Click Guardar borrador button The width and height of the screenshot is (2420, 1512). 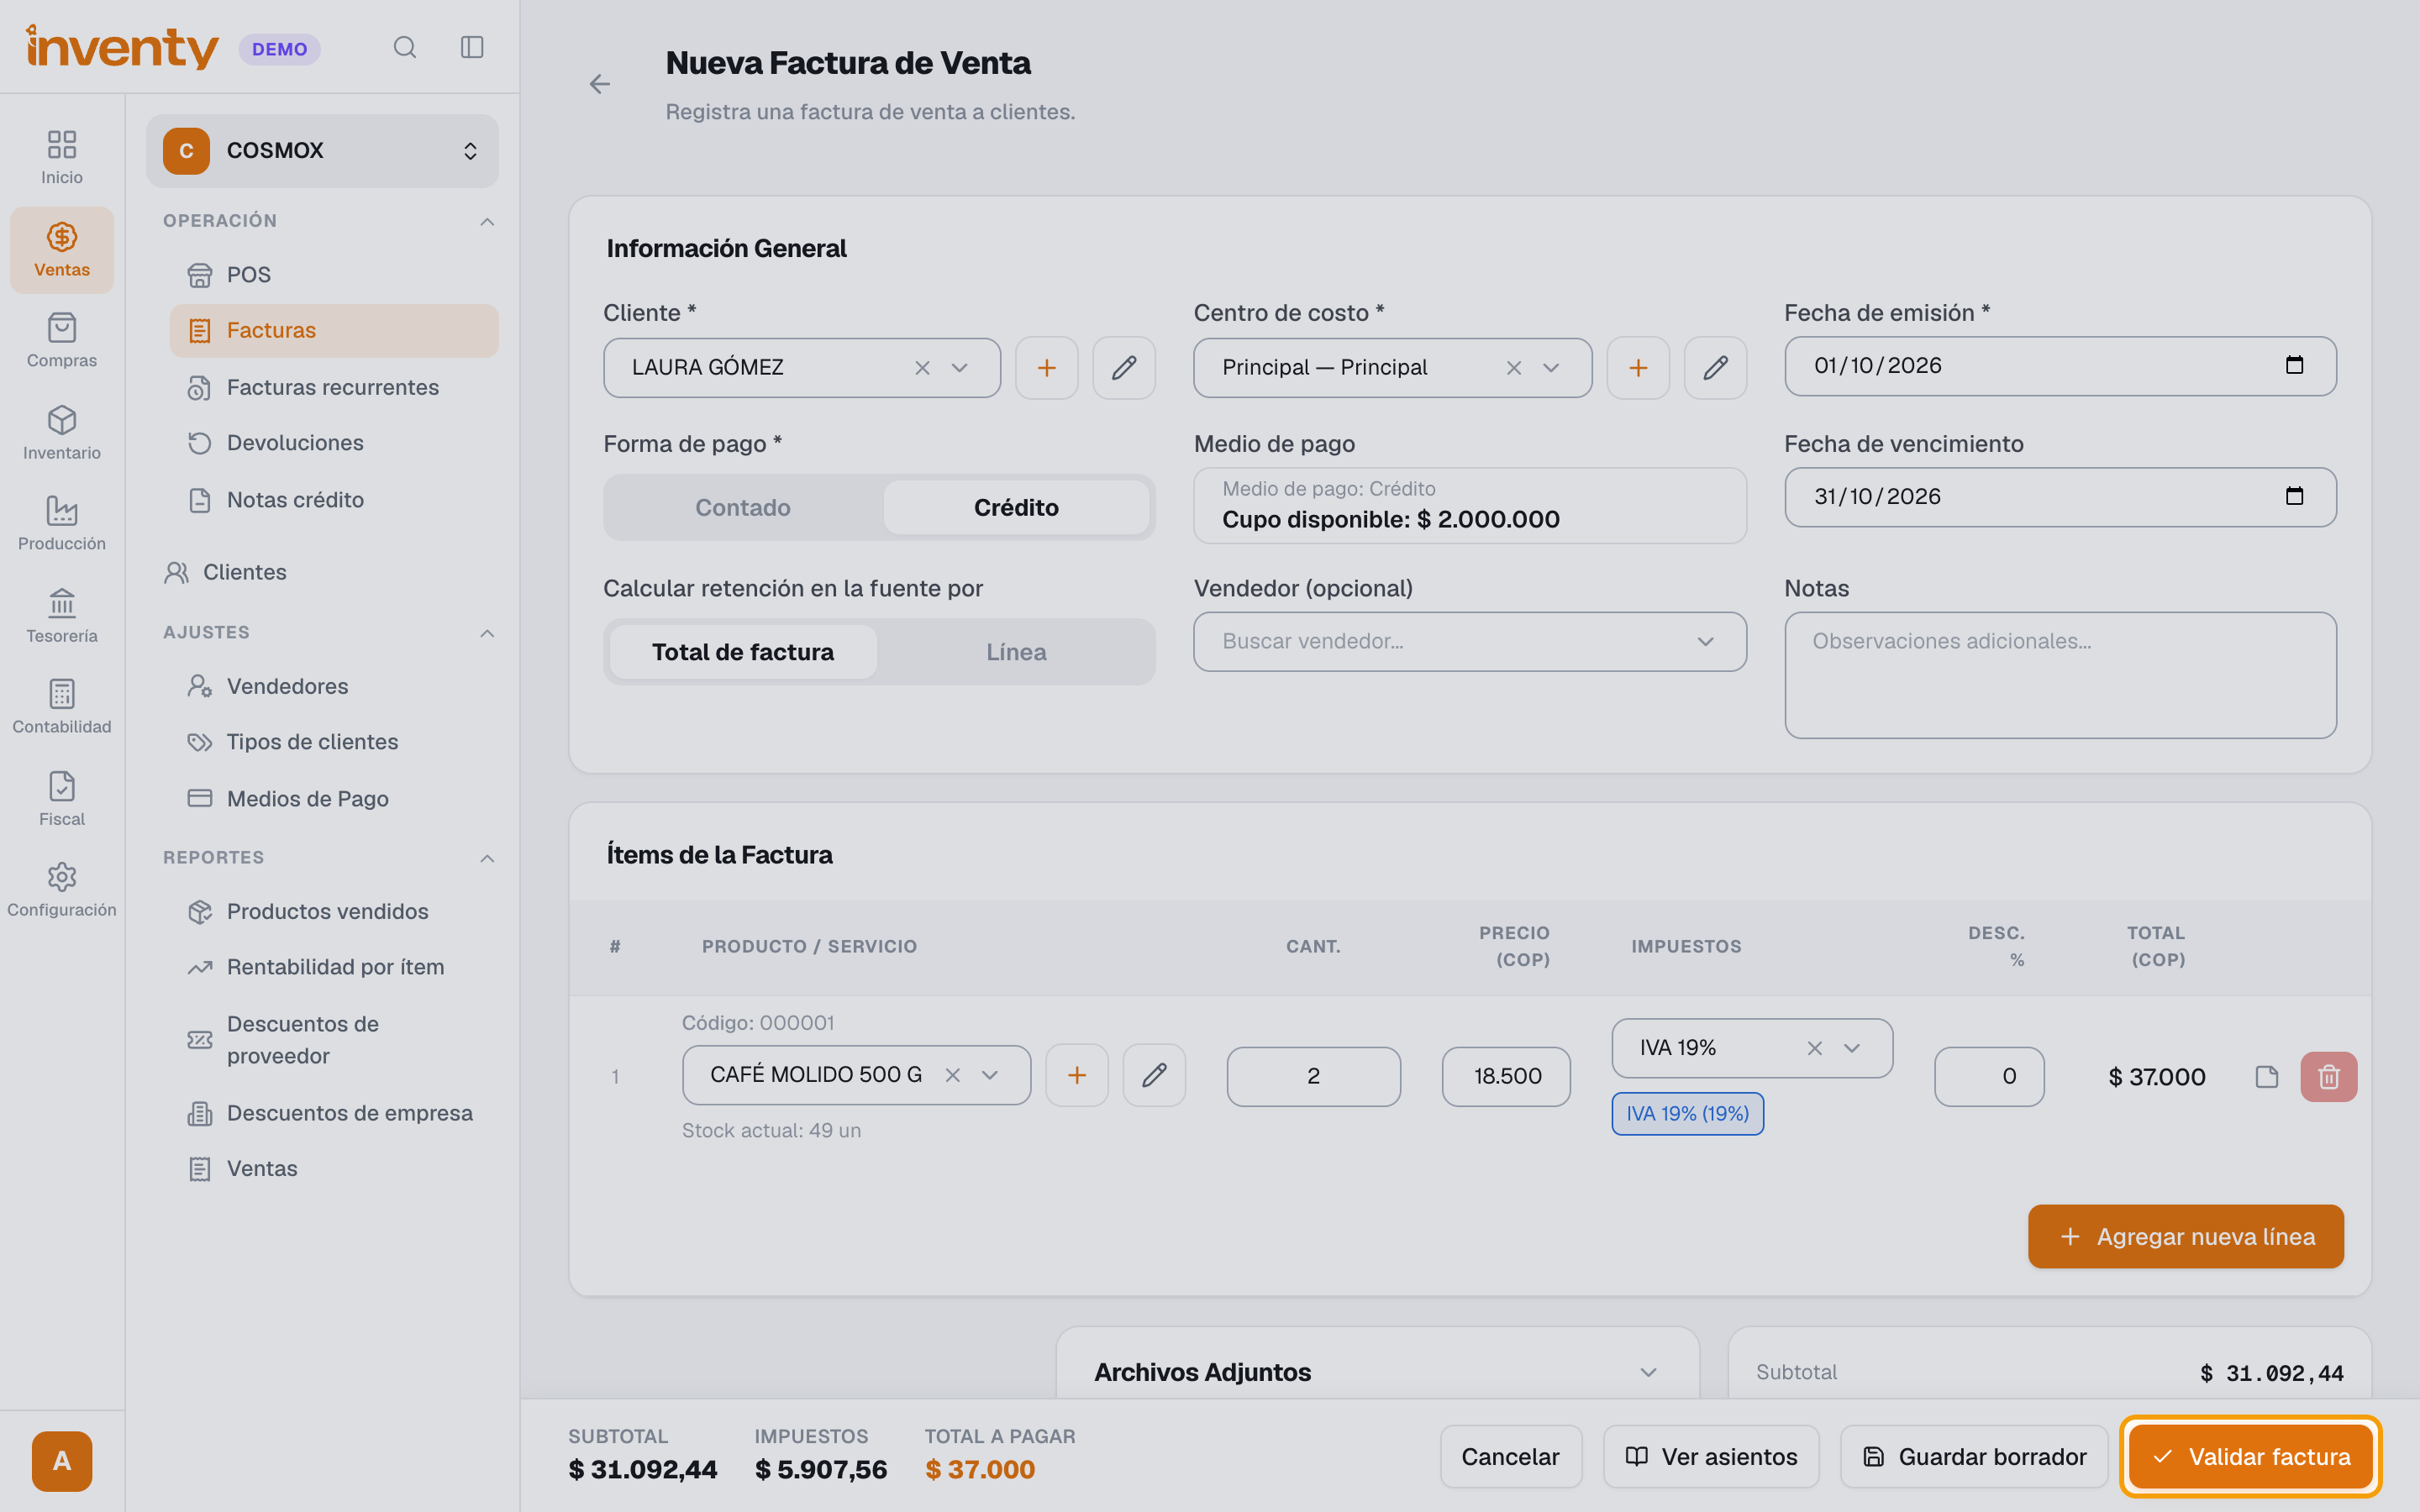[1974, 1457]
